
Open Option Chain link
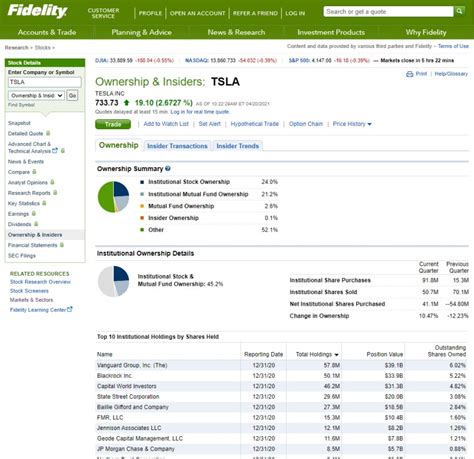click(x=306, y=124)
